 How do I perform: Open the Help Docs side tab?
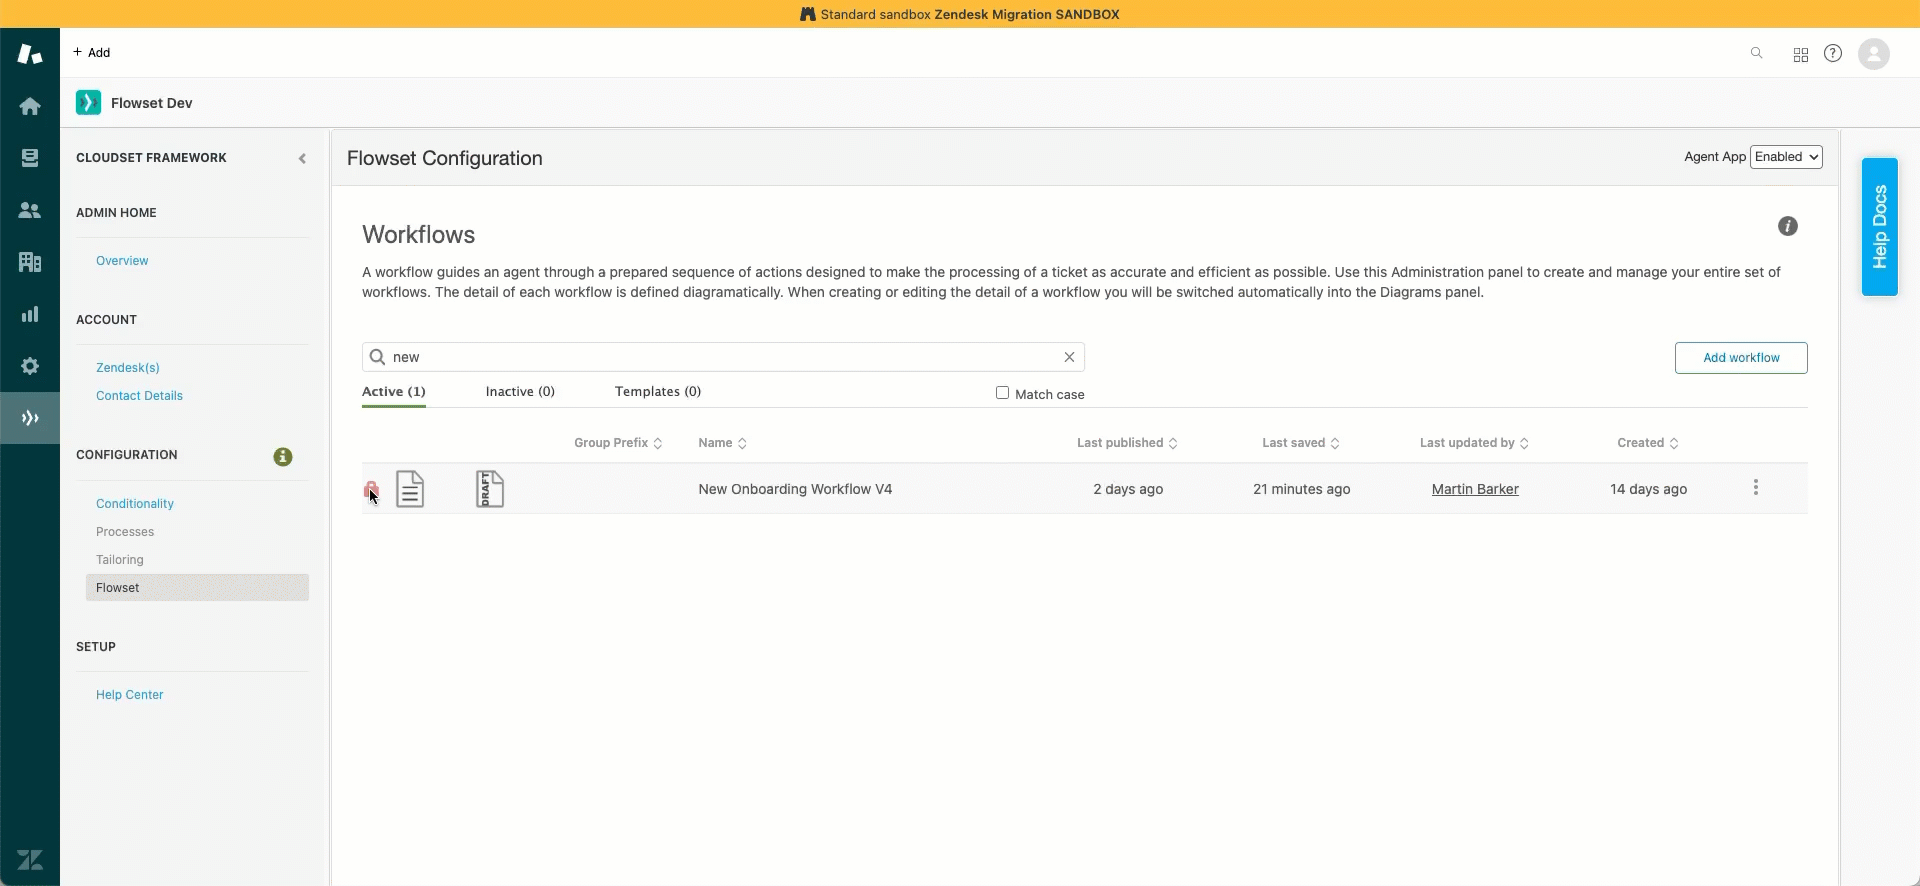(1879, 227)
